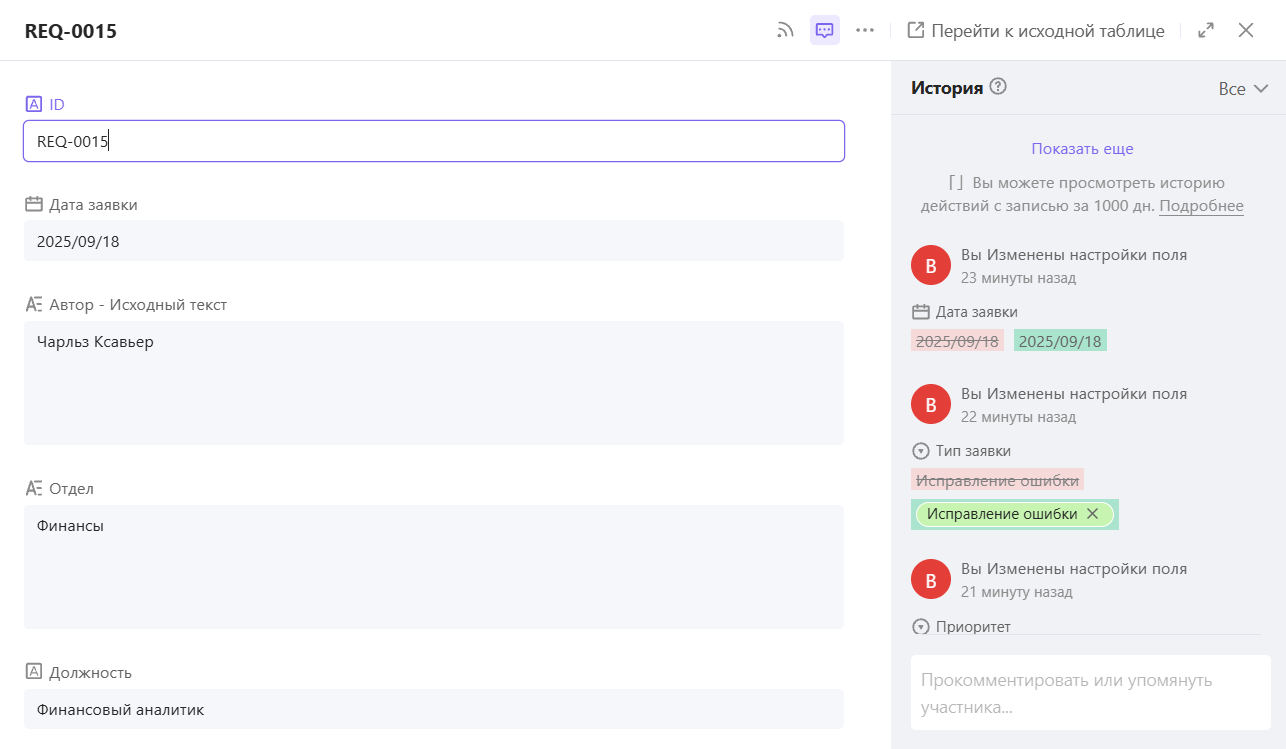Click the "21 минуту назад" timestamp
1286x749 pixels.
pos(1017,592)
